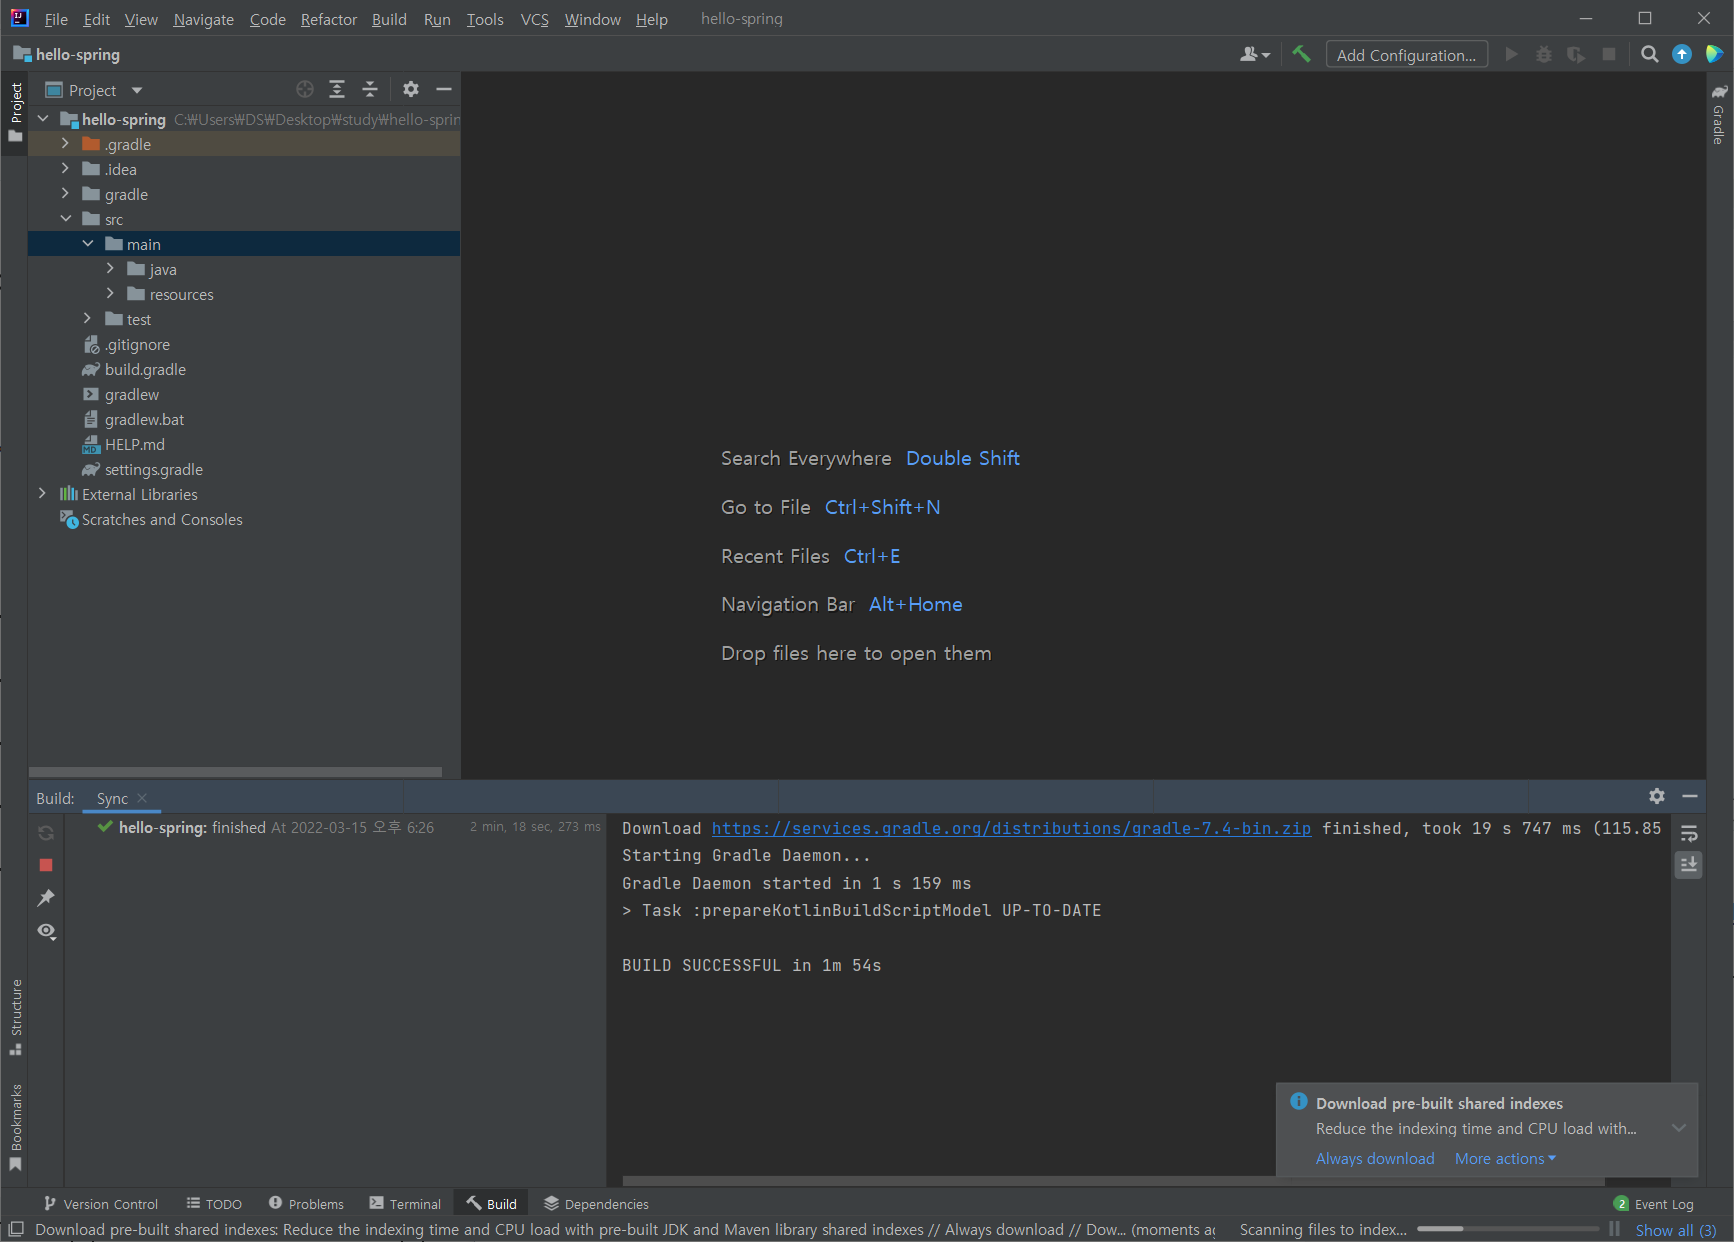Toggle the Build view eye icon

coord(46,931)
